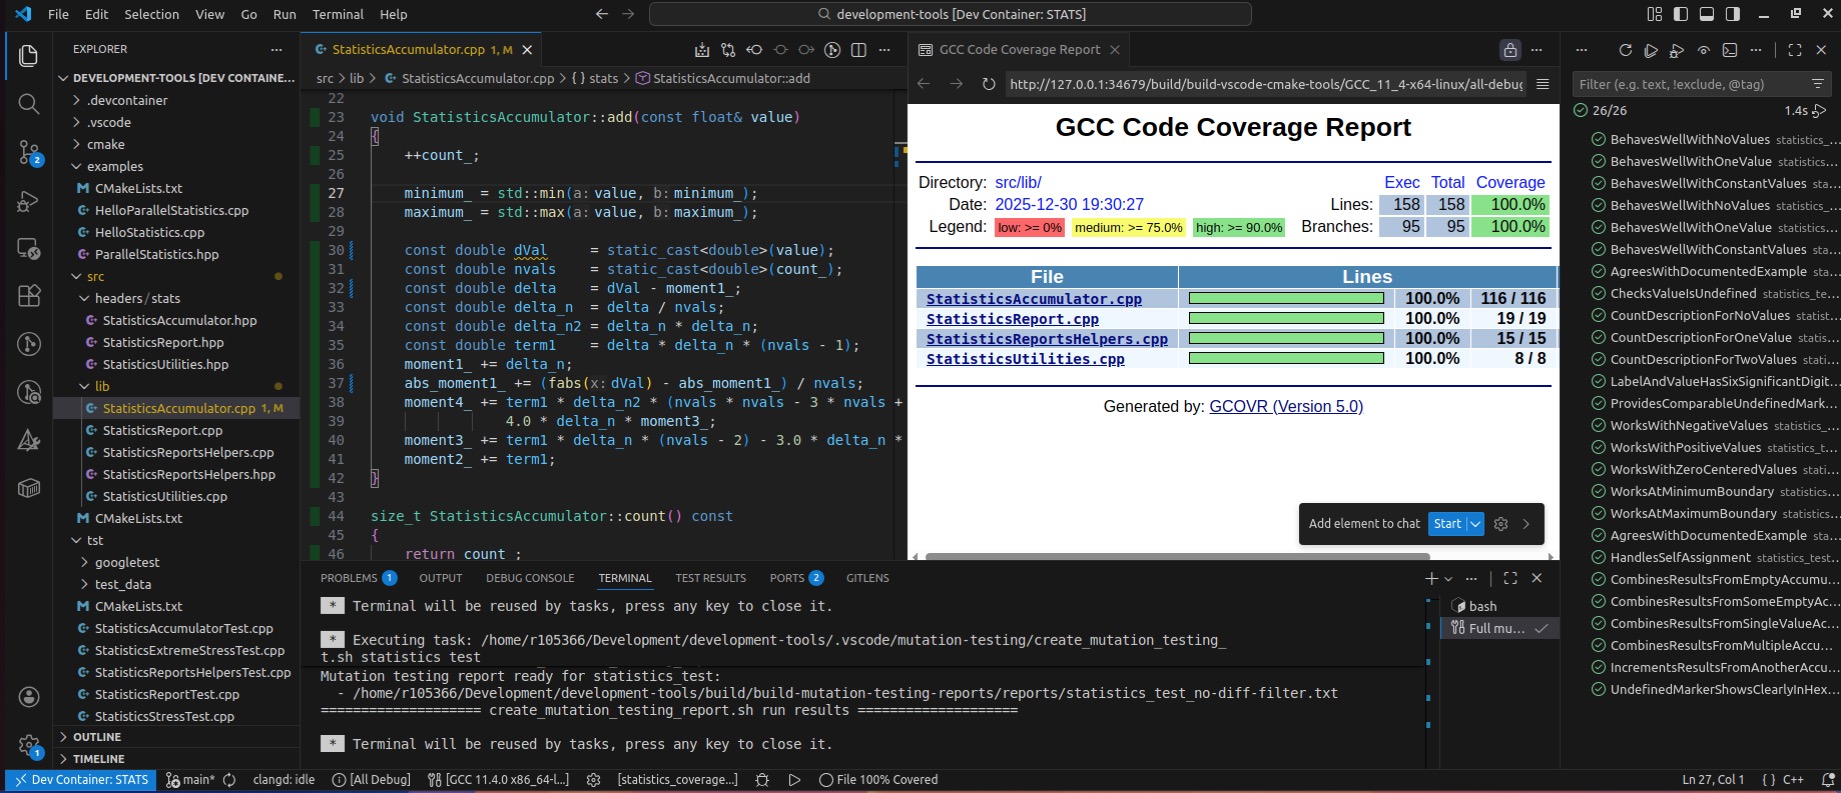1841x793 pixels.
Task: Open StatisticsReportsHelpers.cpp coverage link
Action: 1047,339
